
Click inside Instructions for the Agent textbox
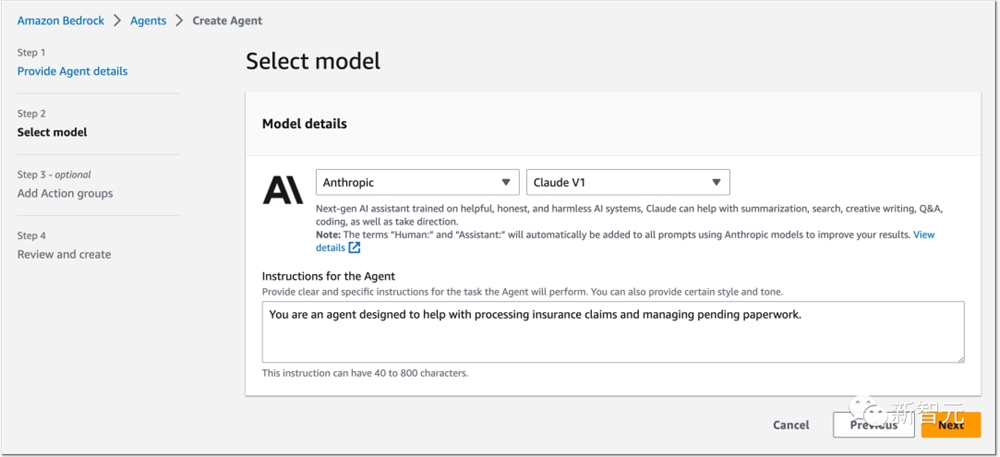[x=613, y=332]
